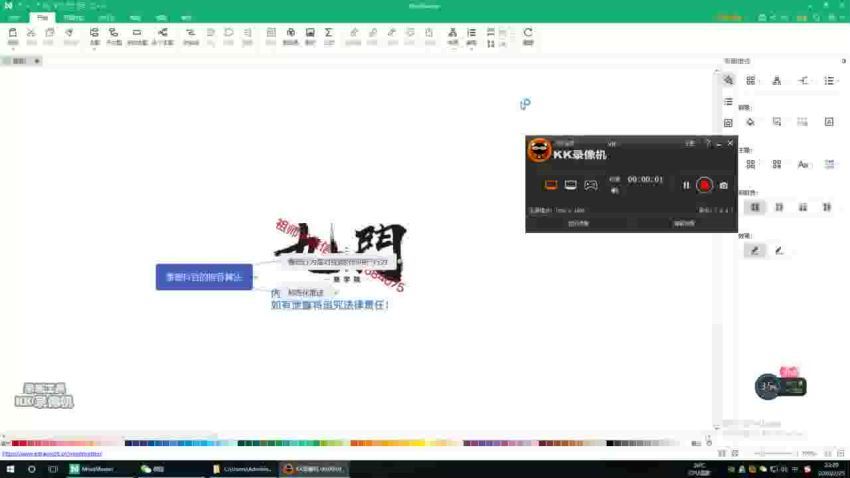Add a Floating Topic from the ribbon
The image size is (850, 478).
(137, 33)
